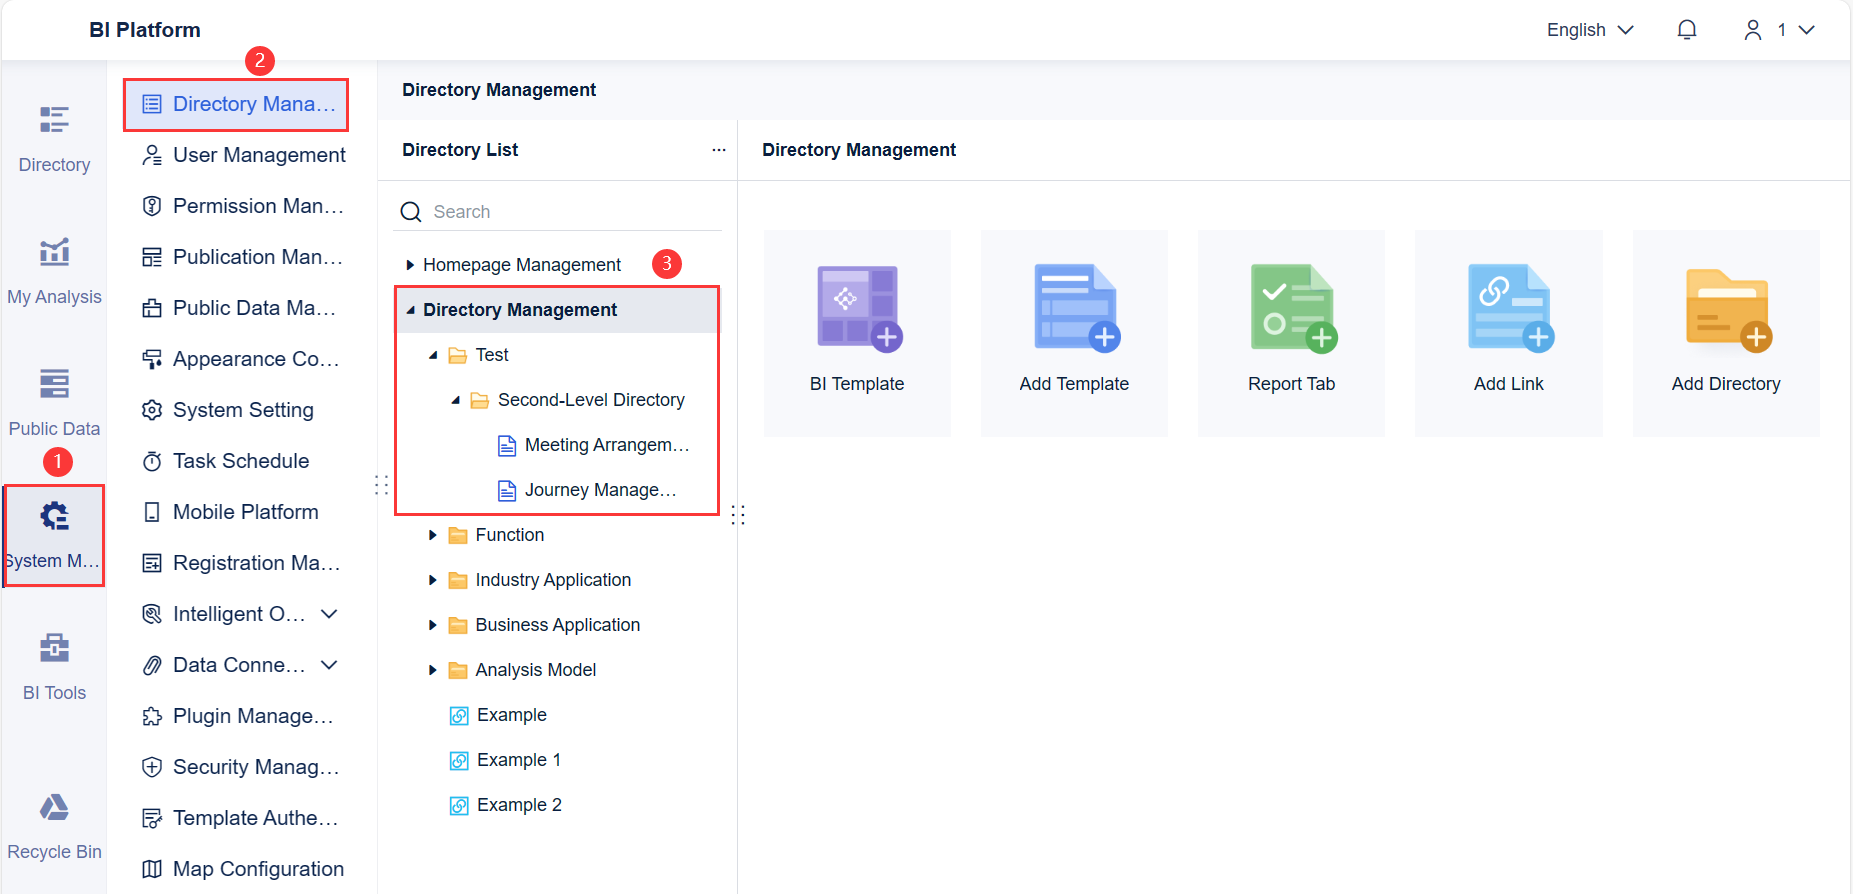Open BI Tools in the left rail

coord(54,667)
